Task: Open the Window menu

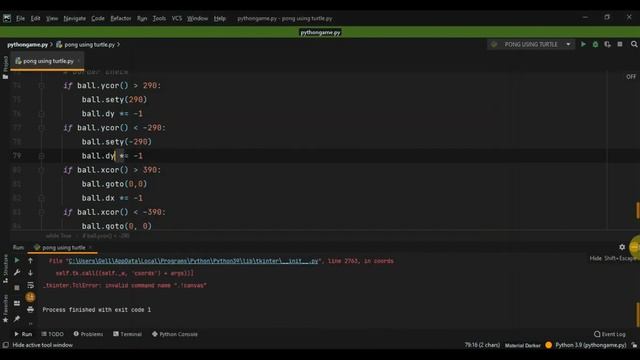Action: click(x=198, y=18)
